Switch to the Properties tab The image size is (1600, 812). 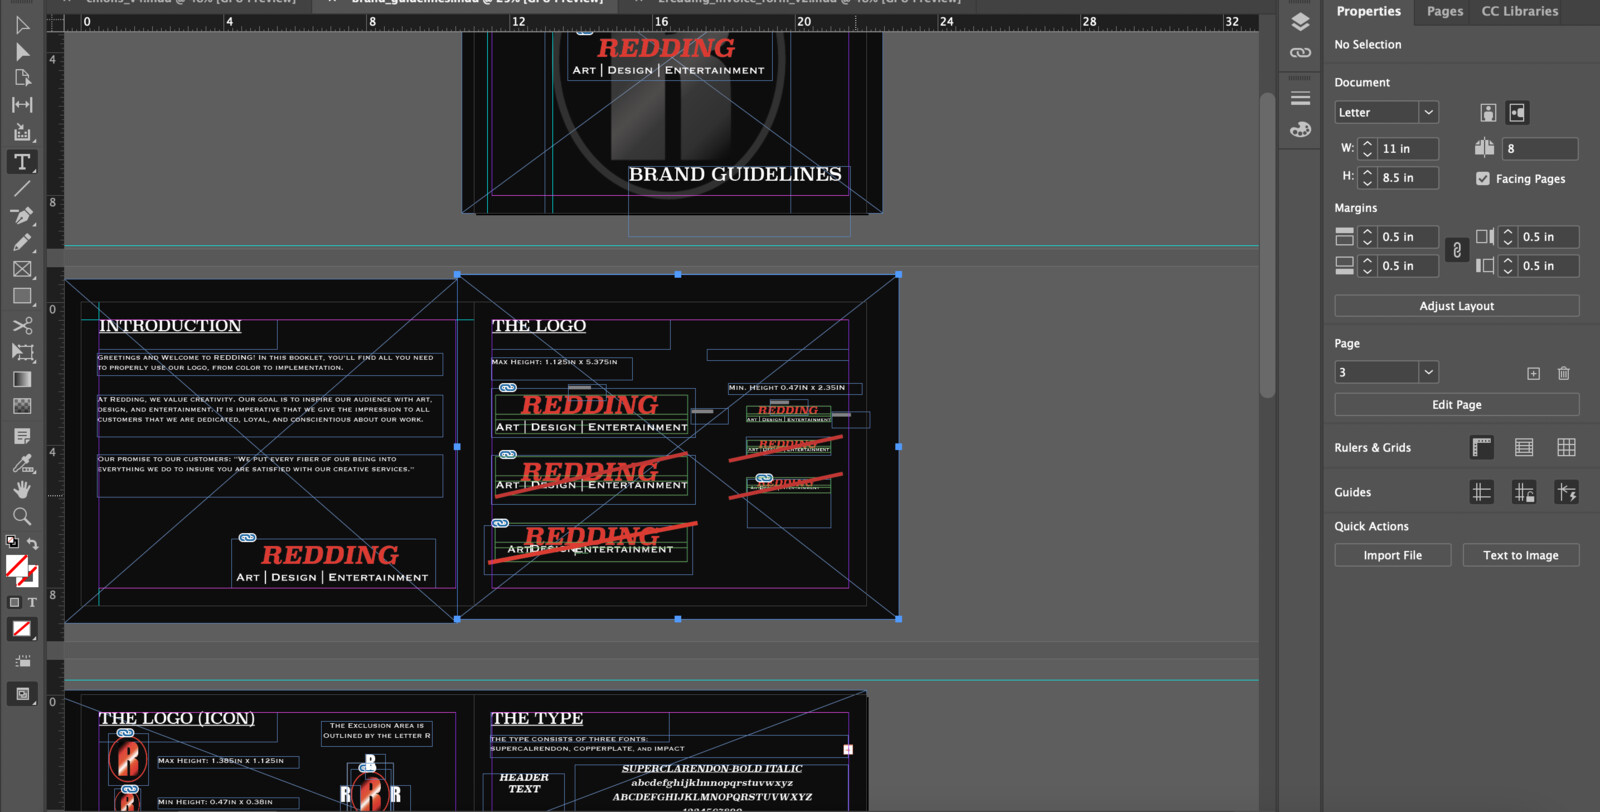(x=1368, y=11)
